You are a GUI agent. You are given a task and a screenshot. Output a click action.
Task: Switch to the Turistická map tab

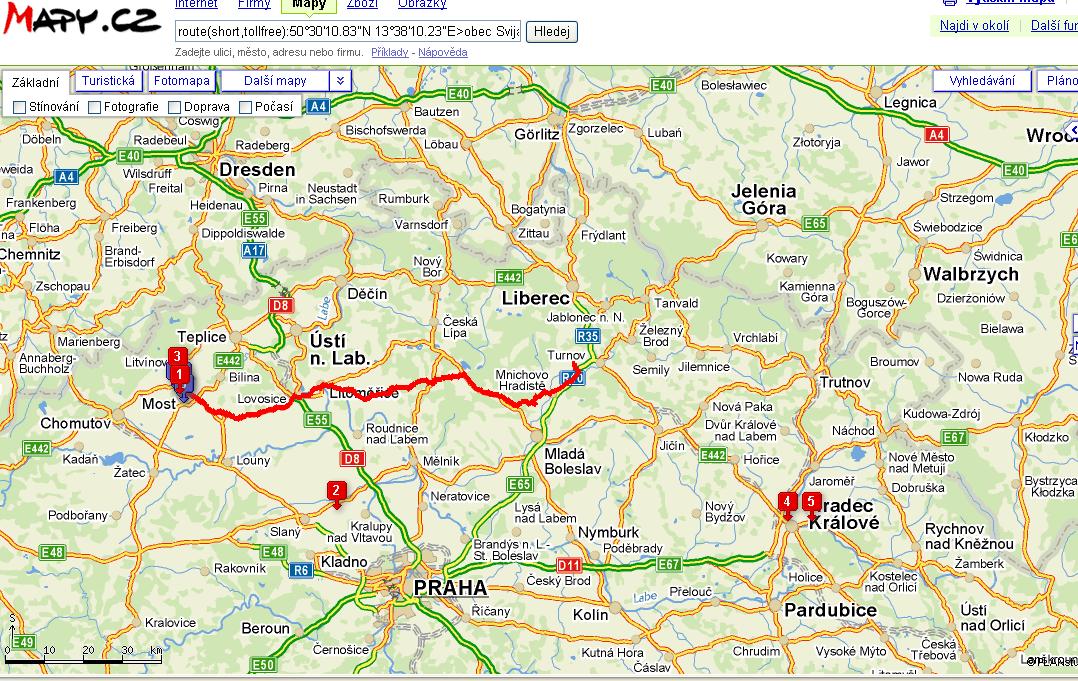pos(109,81)
